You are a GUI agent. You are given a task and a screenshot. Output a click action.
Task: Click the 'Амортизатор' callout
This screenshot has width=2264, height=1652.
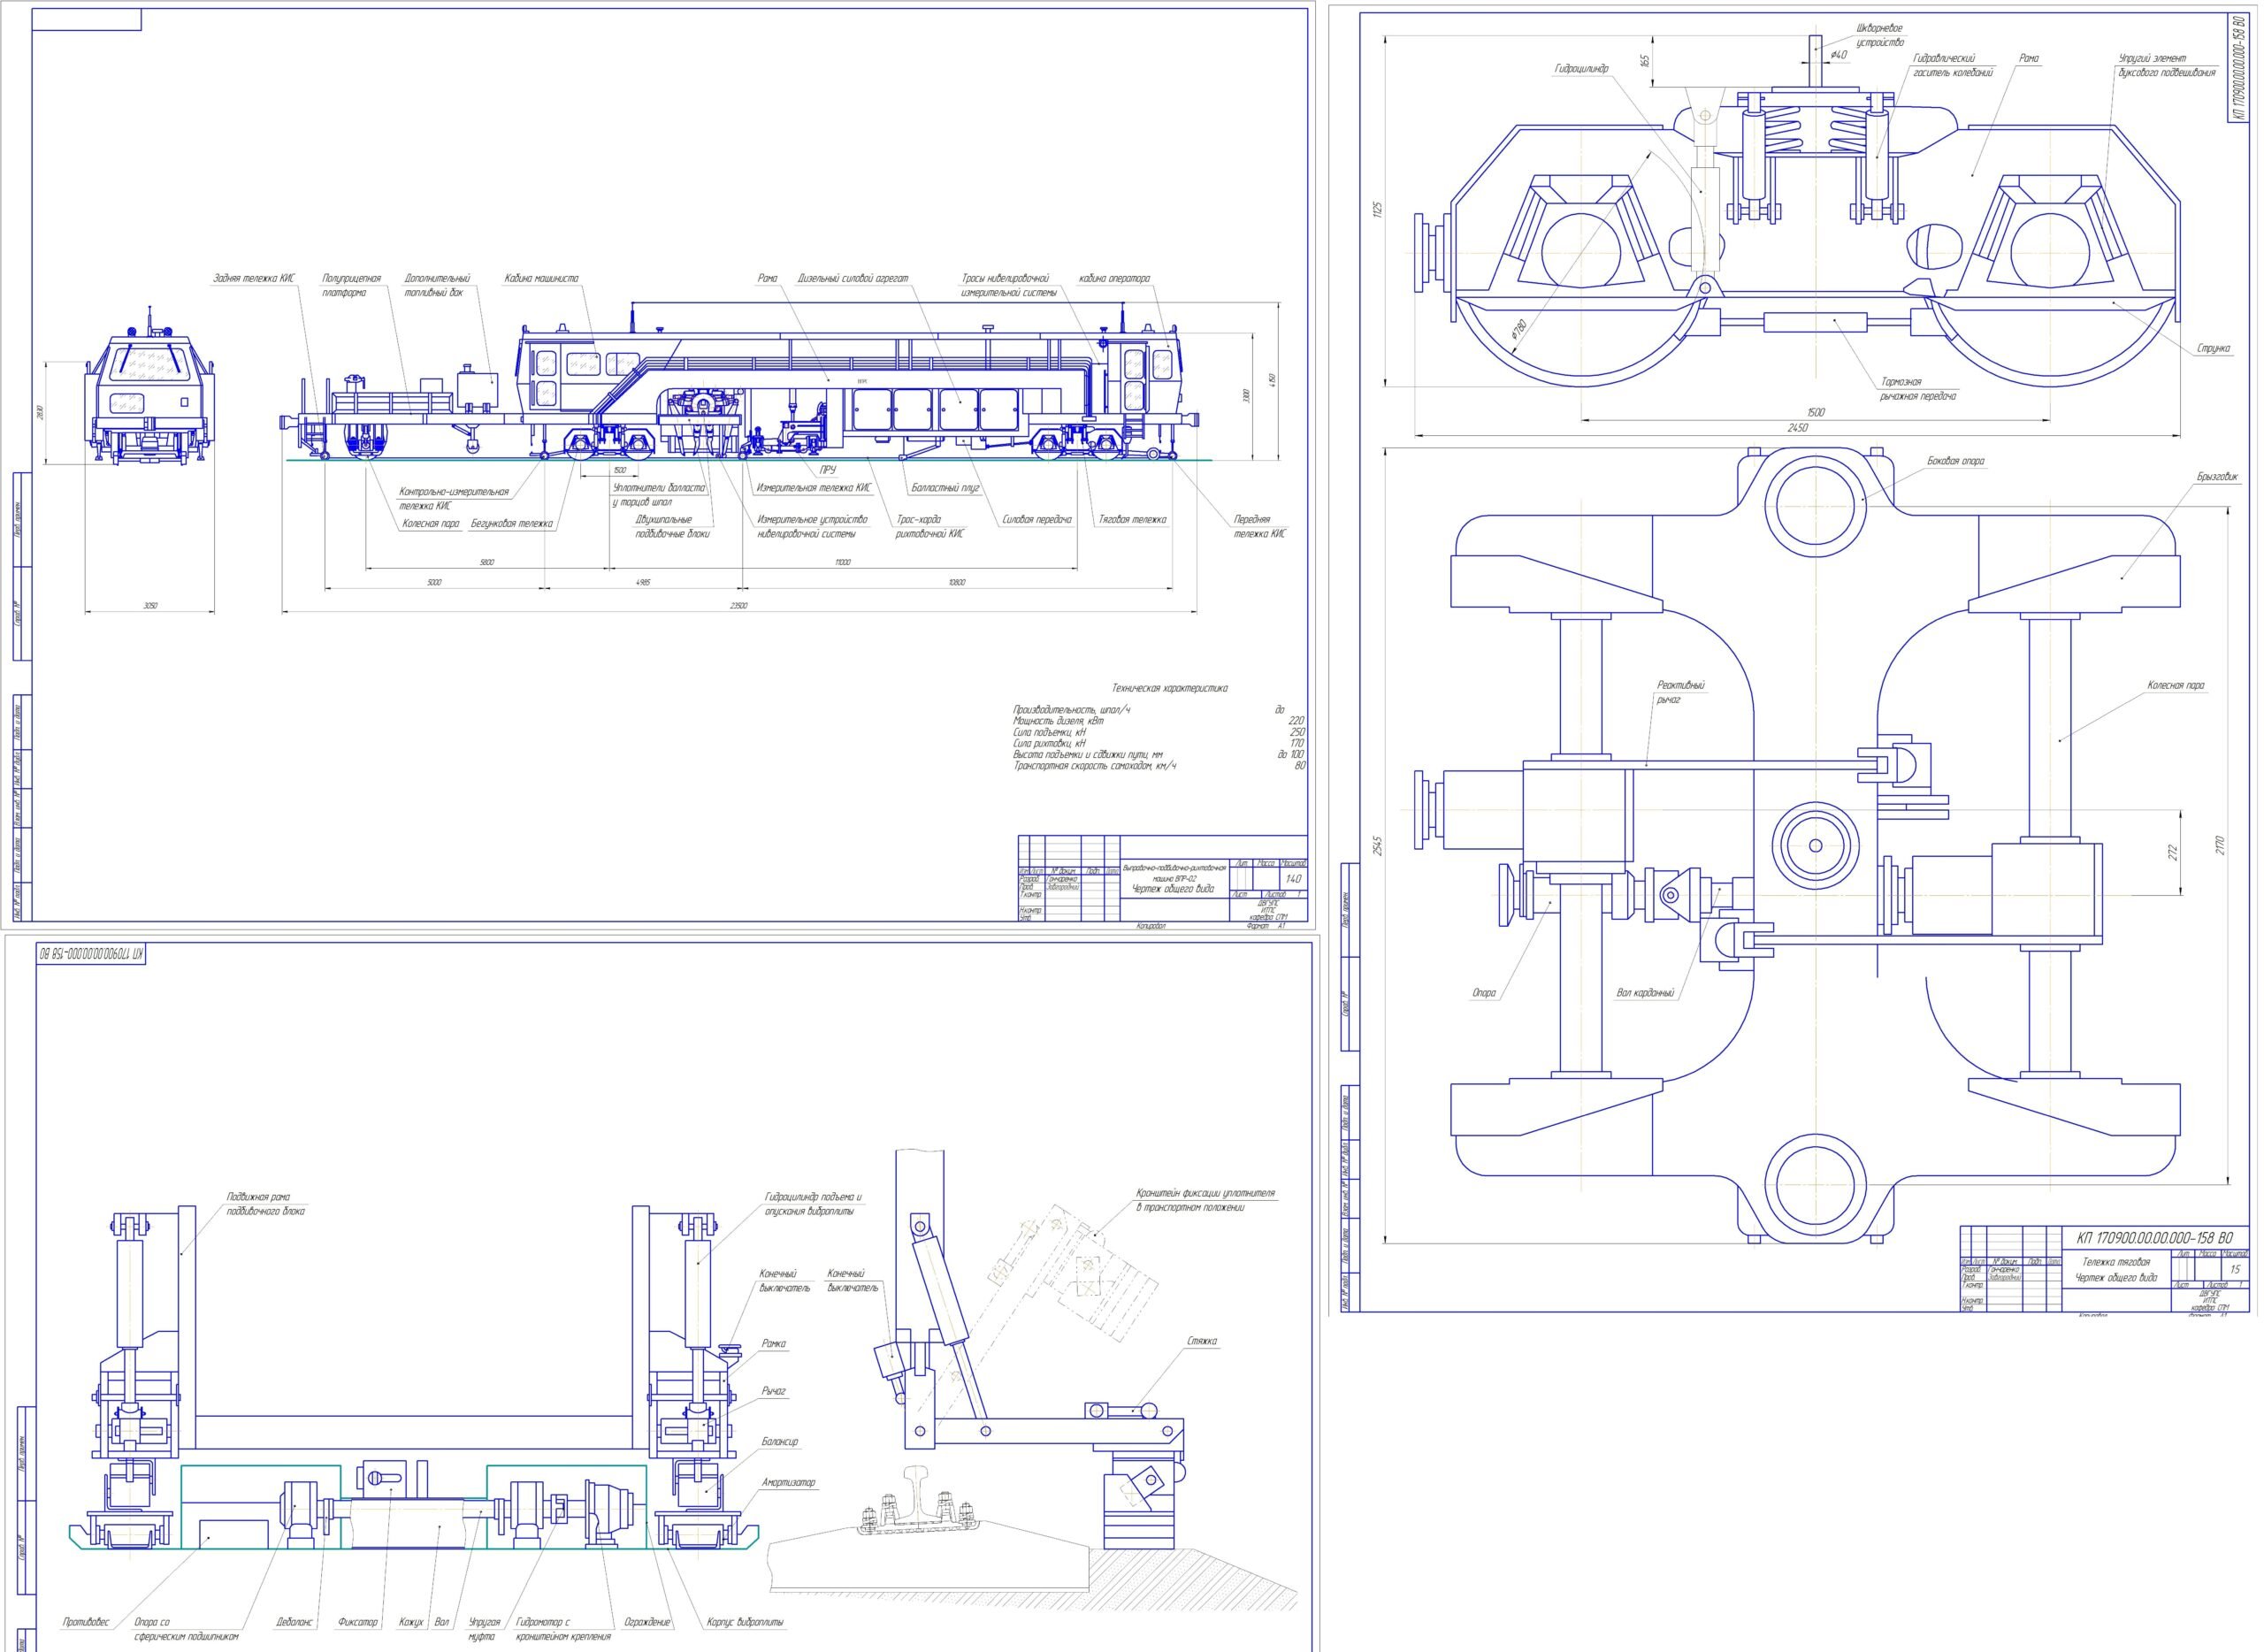coord(789,1483)
